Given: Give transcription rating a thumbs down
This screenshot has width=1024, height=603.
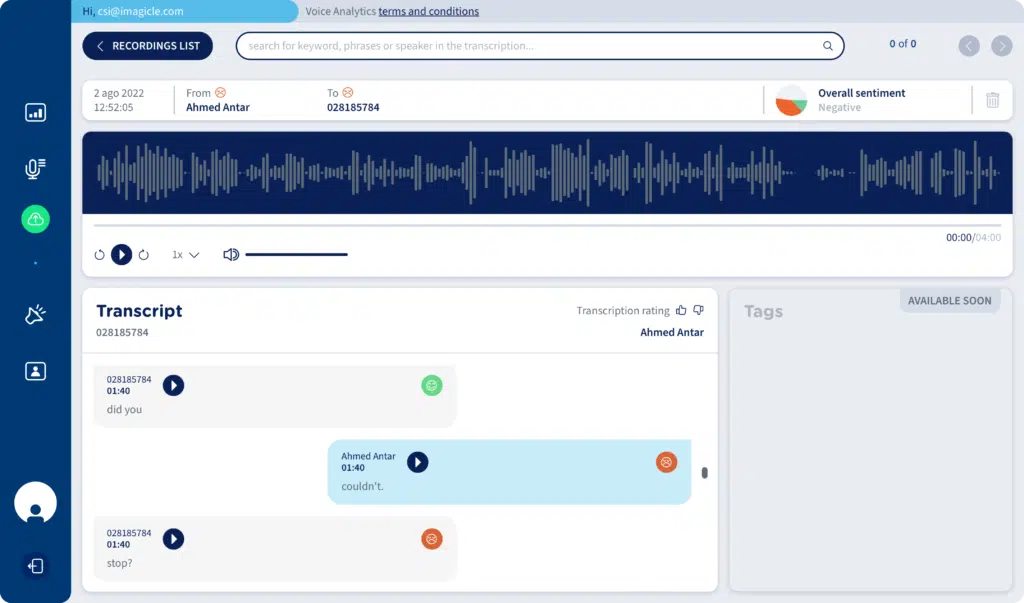Looking at the screenshot, I should 697,310.
